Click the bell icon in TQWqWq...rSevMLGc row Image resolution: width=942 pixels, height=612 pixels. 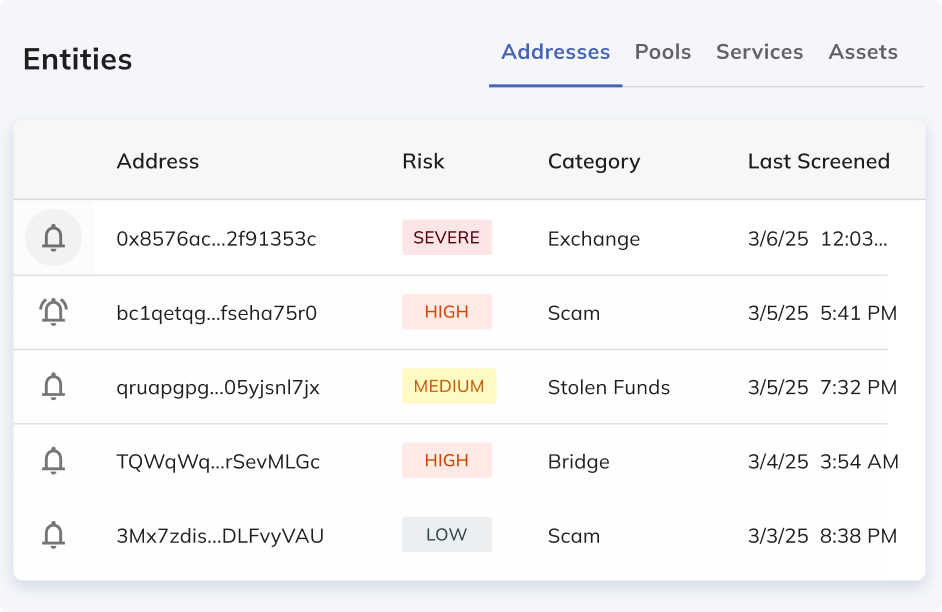[x=53, y=461]
